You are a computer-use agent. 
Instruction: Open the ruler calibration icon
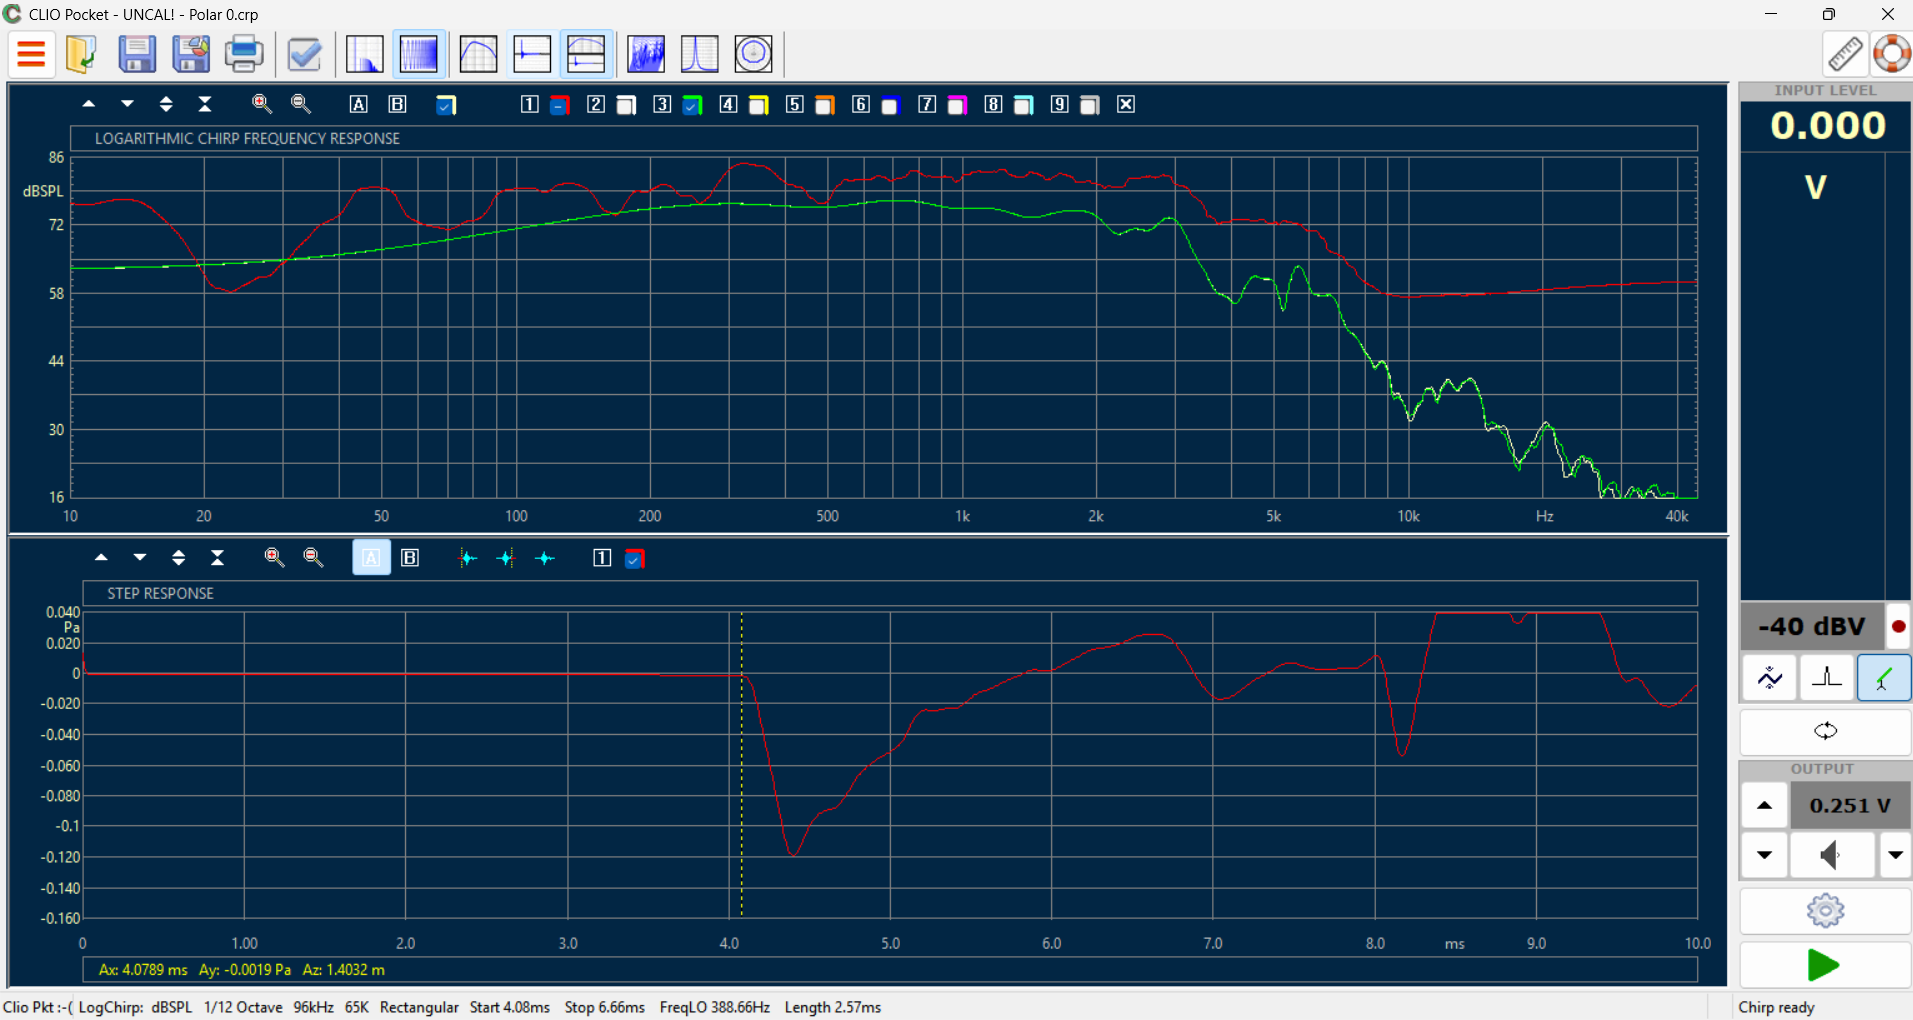[x=1845, y=54]
